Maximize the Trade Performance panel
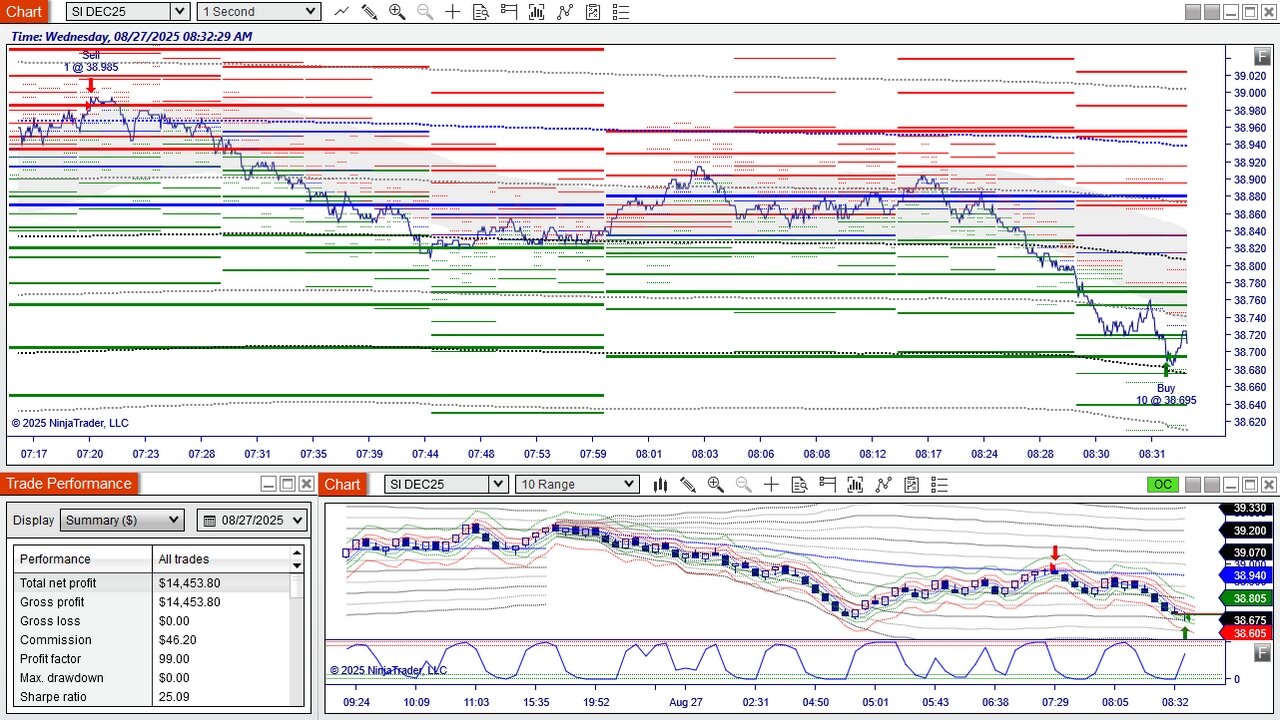Screen dimensions: 1280x720 pos(287,484)
